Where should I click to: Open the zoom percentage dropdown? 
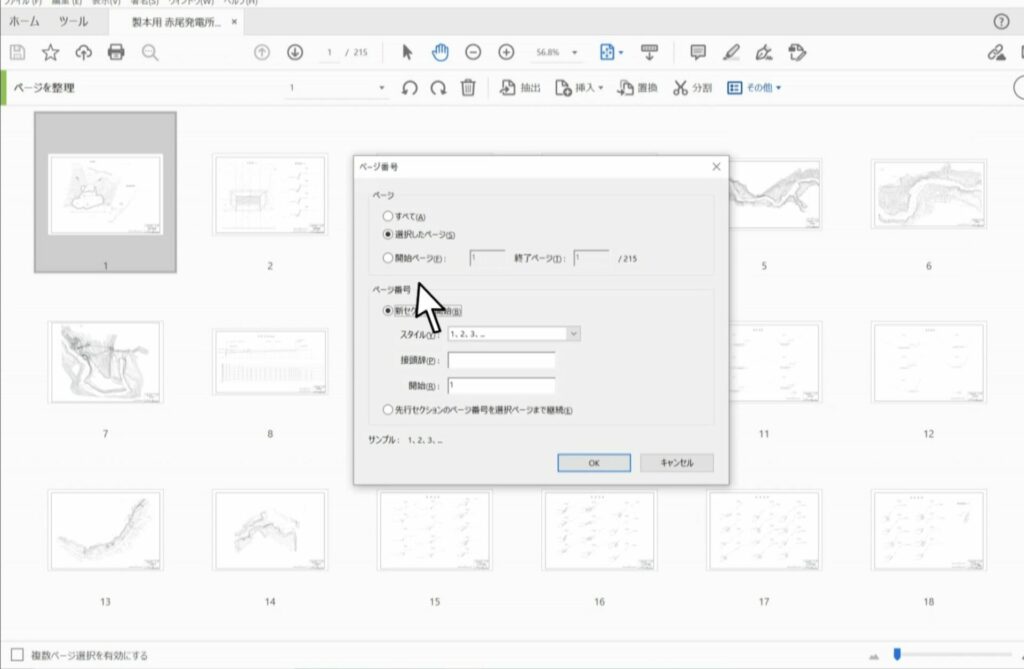coord(575,52)
